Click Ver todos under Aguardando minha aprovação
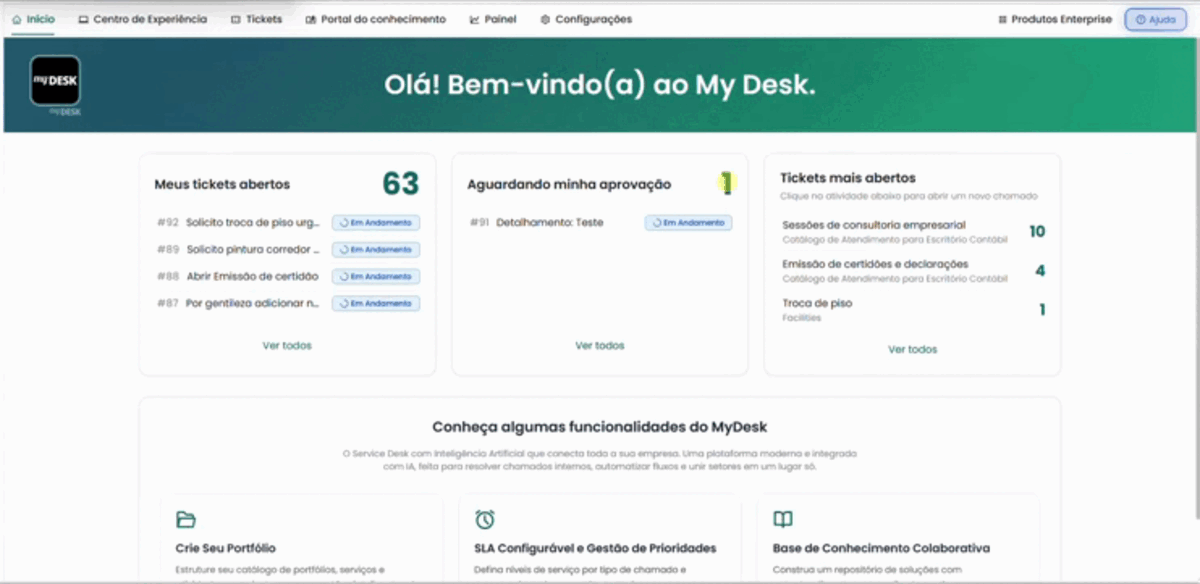This screenshot has width=1200, height=584. point(600,345)
